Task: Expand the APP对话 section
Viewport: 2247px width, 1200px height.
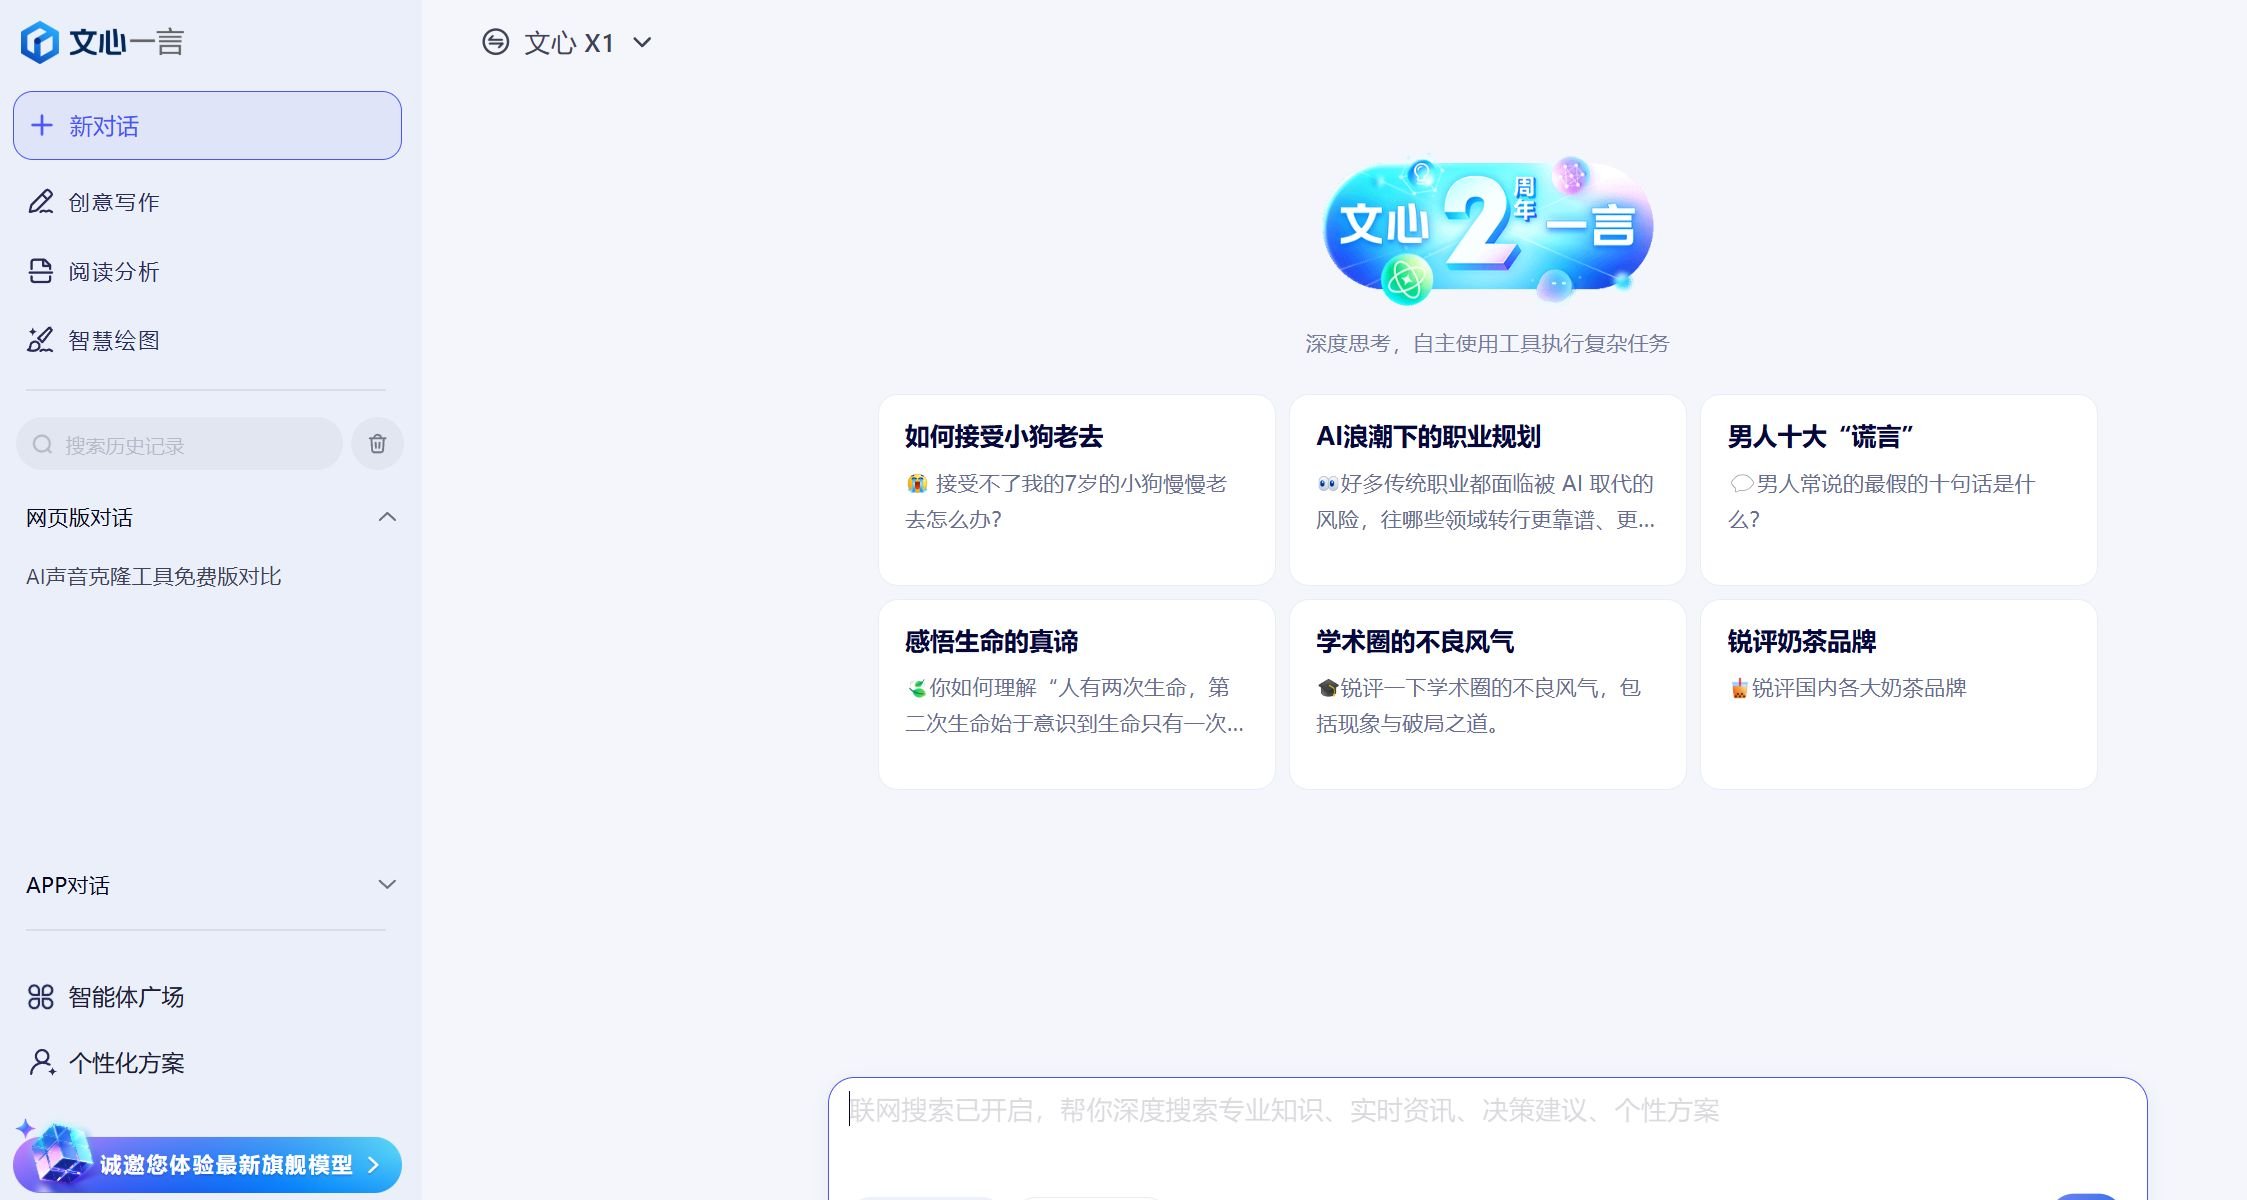Action: point(385,884)
